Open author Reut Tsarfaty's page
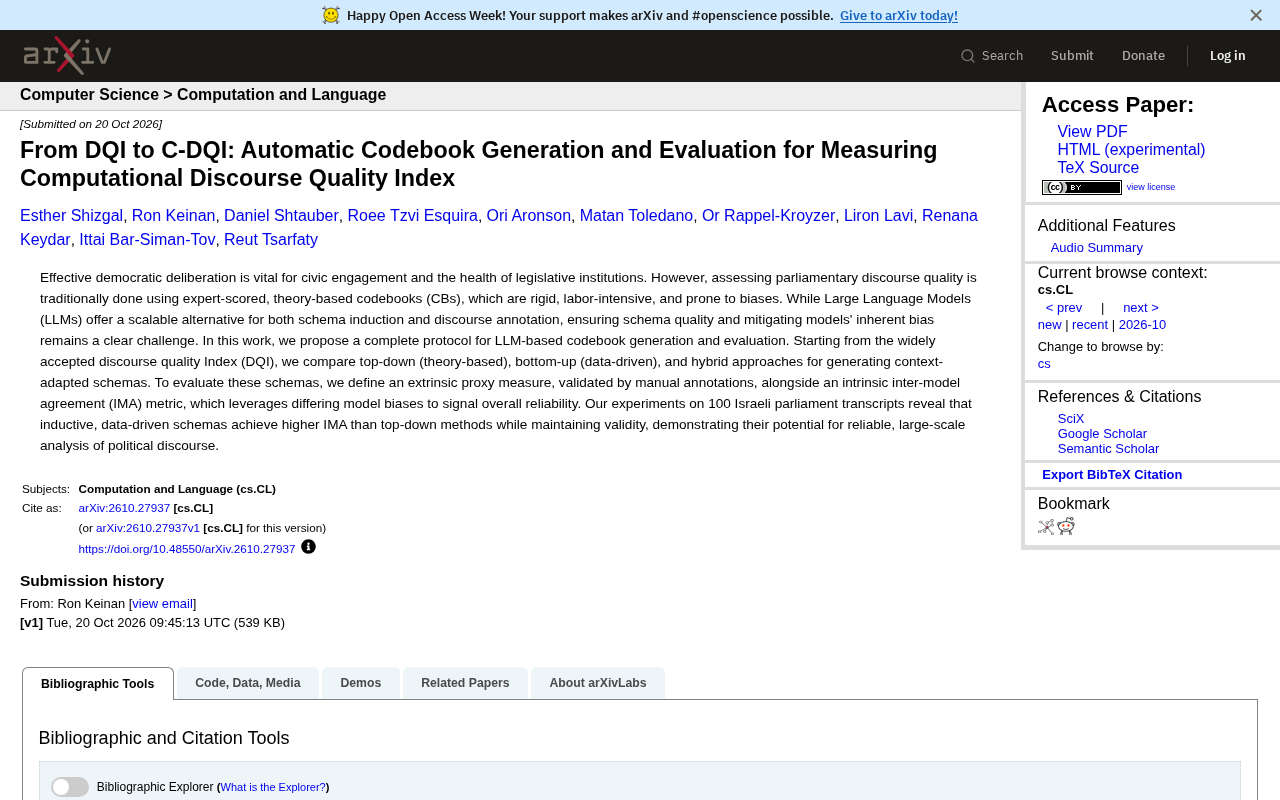The height and width of the screenshot is (800, 1280). pyautogui.click(x=271, y=240)
